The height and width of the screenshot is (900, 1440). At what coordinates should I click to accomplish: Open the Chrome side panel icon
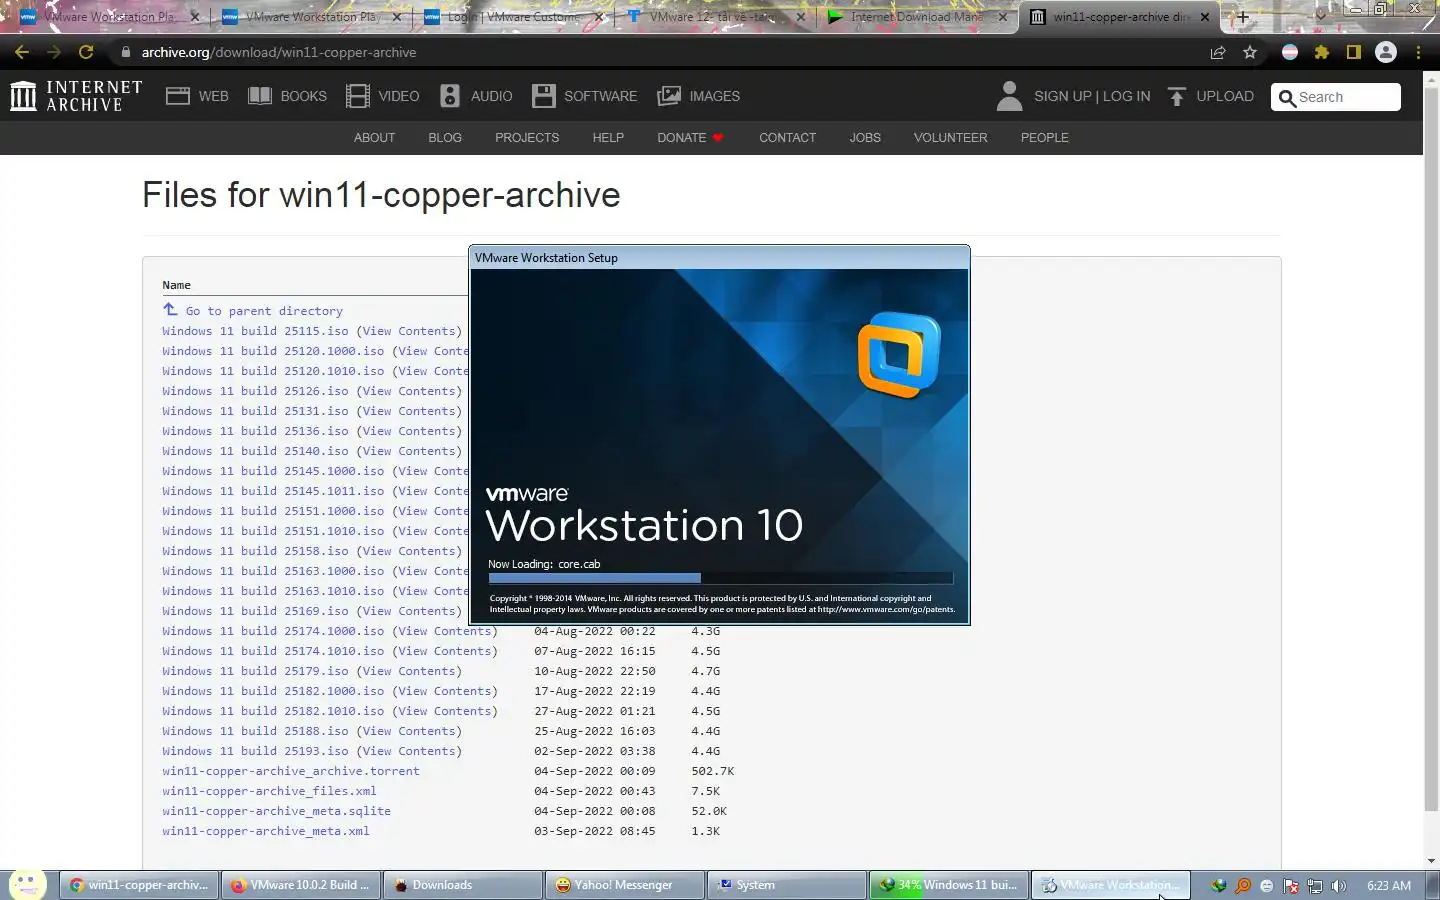[x=1354, y=52]
